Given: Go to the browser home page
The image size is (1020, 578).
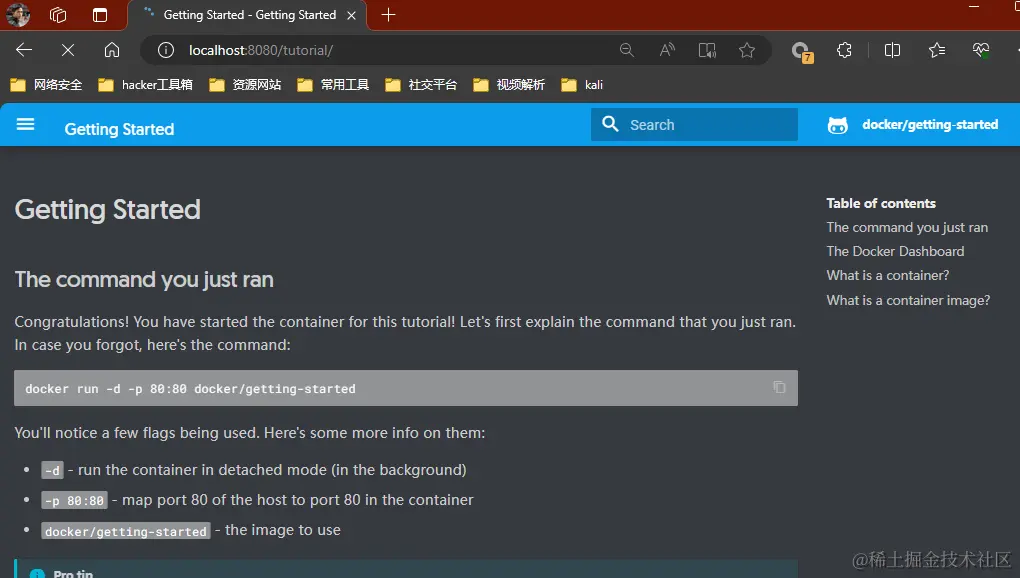Looking at the screenshot, I should (112, 50).
